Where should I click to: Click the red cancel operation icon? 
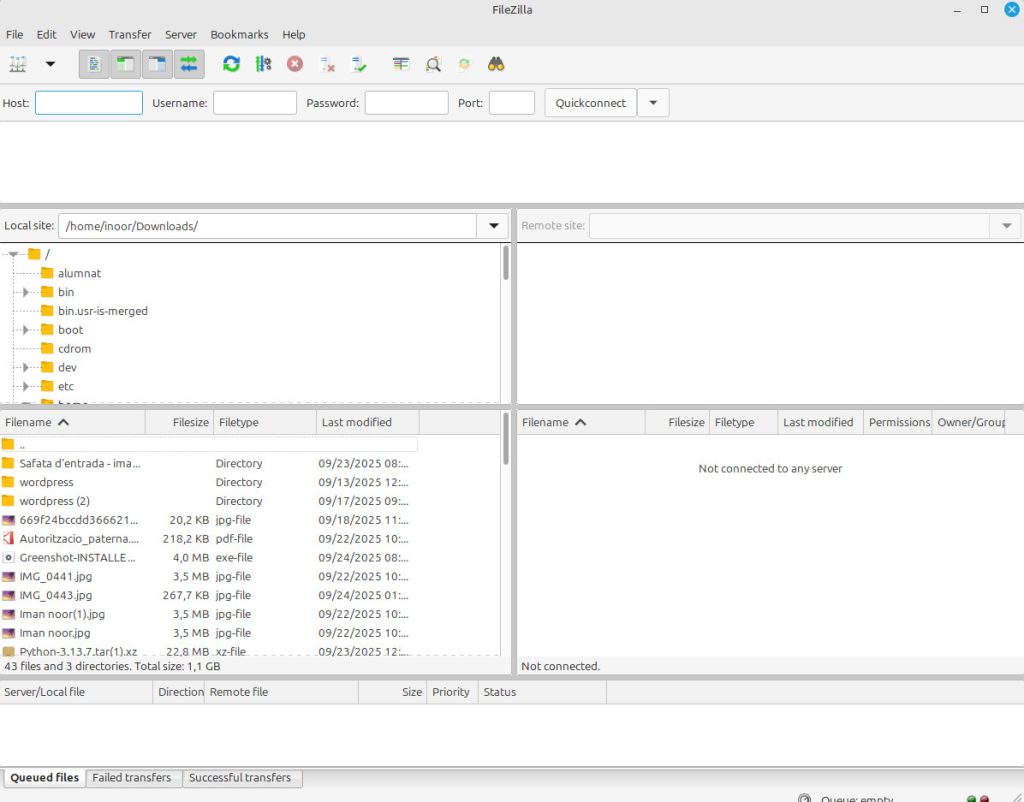pos(295,64)
